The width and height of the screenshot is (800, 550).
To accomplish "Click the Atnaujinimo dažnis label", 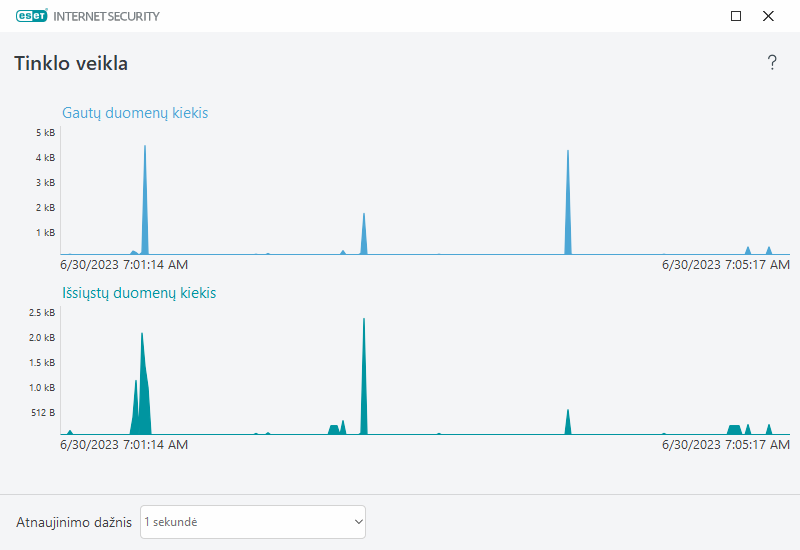I will coord(74,522).
